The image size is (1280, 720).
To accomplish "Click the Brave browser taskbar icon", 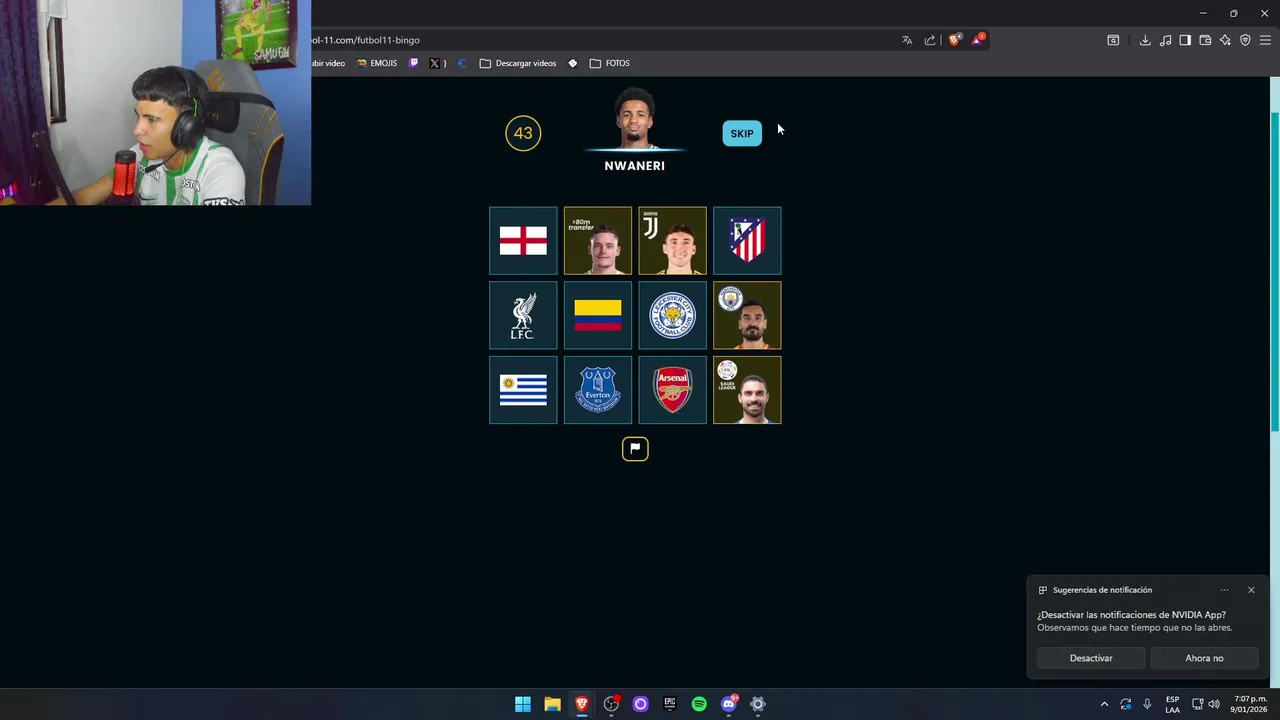I will click(x=581, y=704).
